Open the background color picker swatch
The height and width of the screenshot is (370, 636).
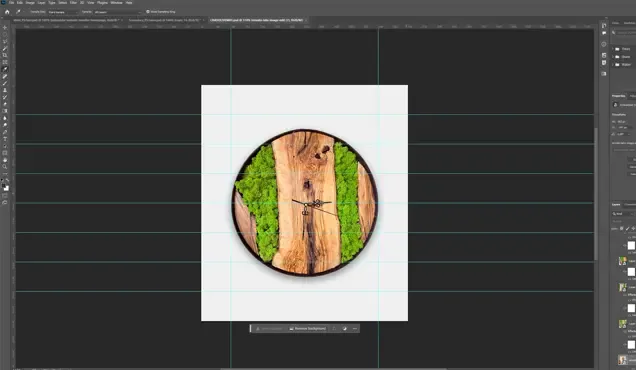6,189
